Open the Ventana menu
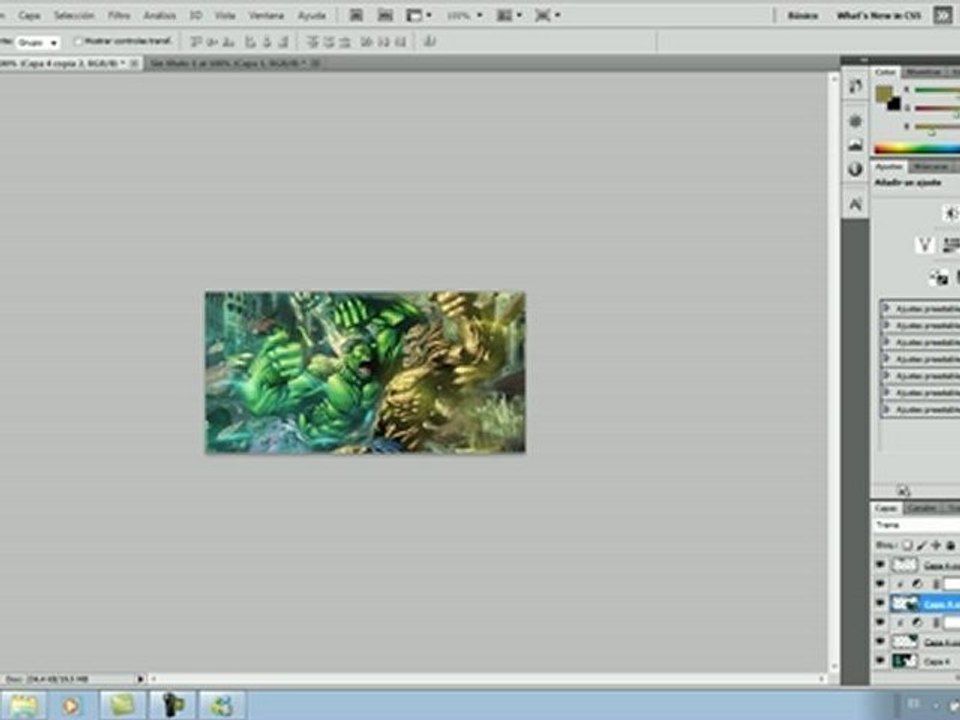Viewport: 960px width, 720px height. 266,15
